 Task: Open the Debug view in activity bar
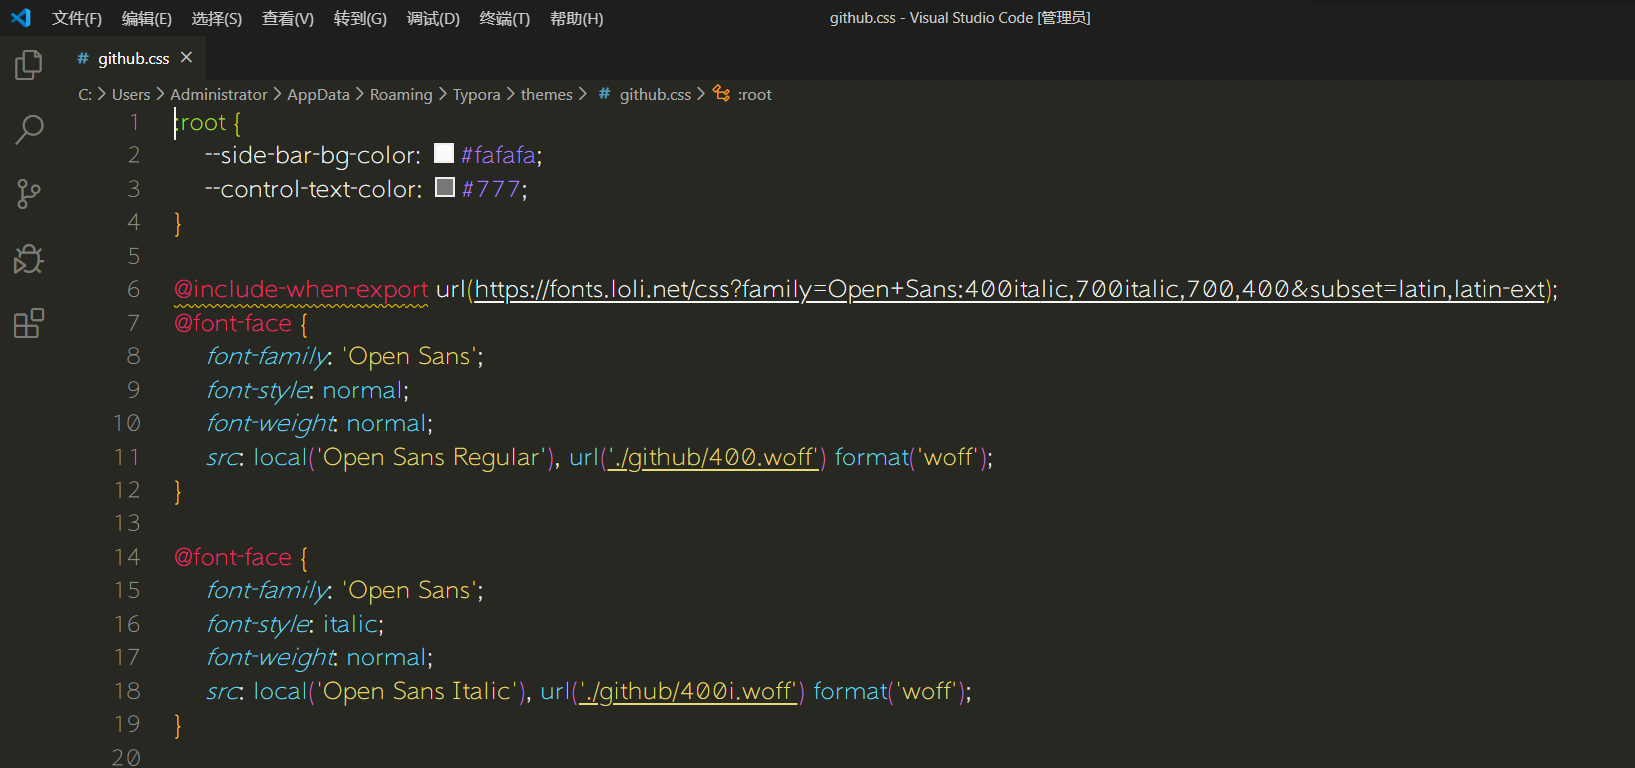pos(29,259)
